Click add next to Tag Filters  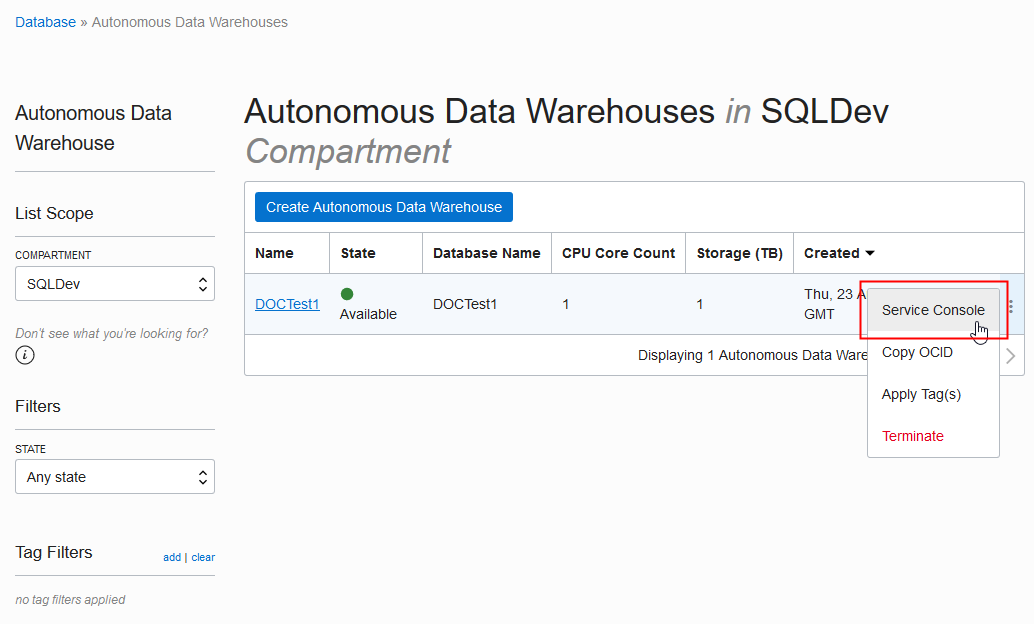click(x=172, y=557)
